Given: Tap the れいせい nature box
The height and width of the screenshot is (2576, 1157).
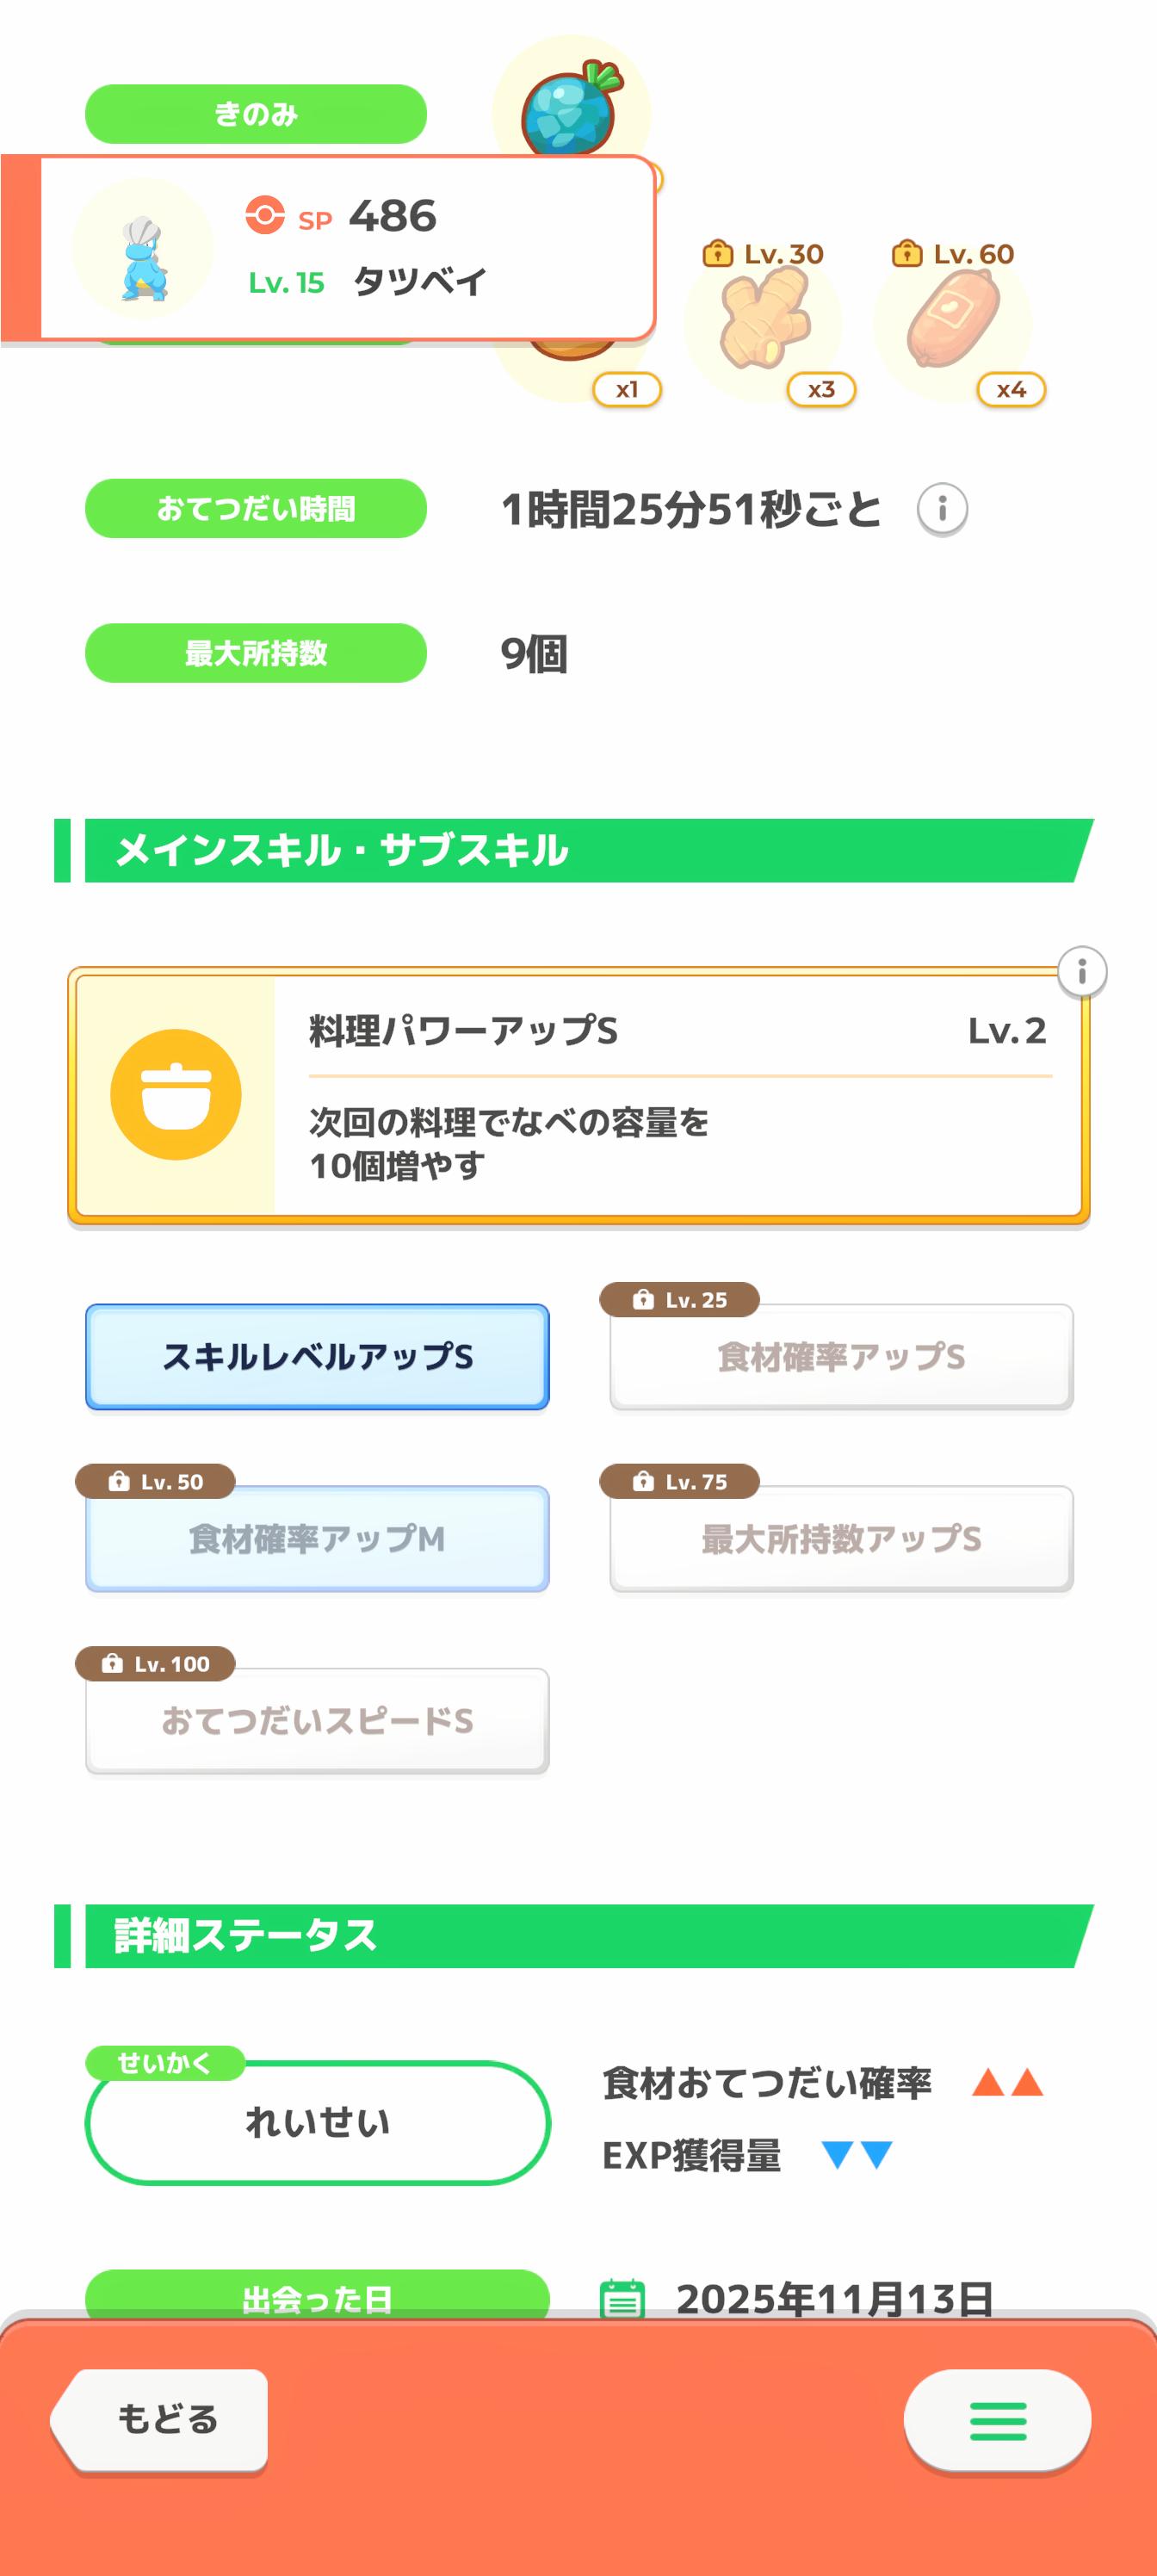Looking at the screenshot, I should tap(317, 2122).
